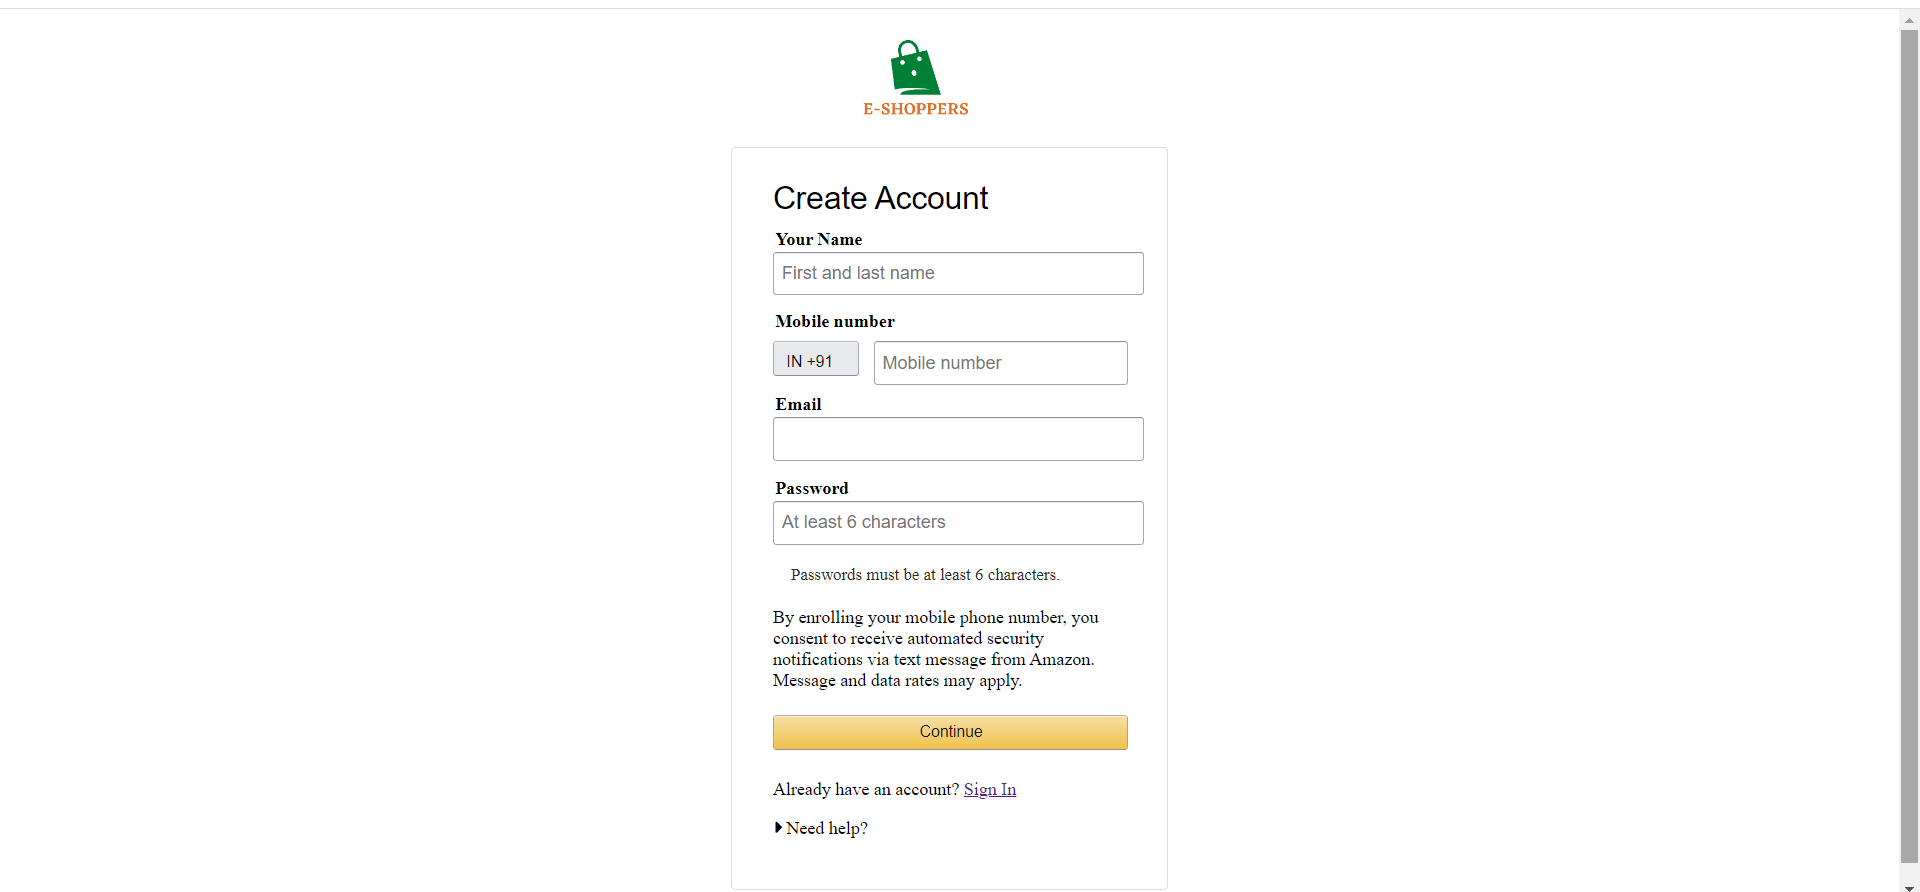This screenshot has width=1920, height=892.
Task: Click the Create Account heading
Action: pyautogui.click(x=881, y=198)
